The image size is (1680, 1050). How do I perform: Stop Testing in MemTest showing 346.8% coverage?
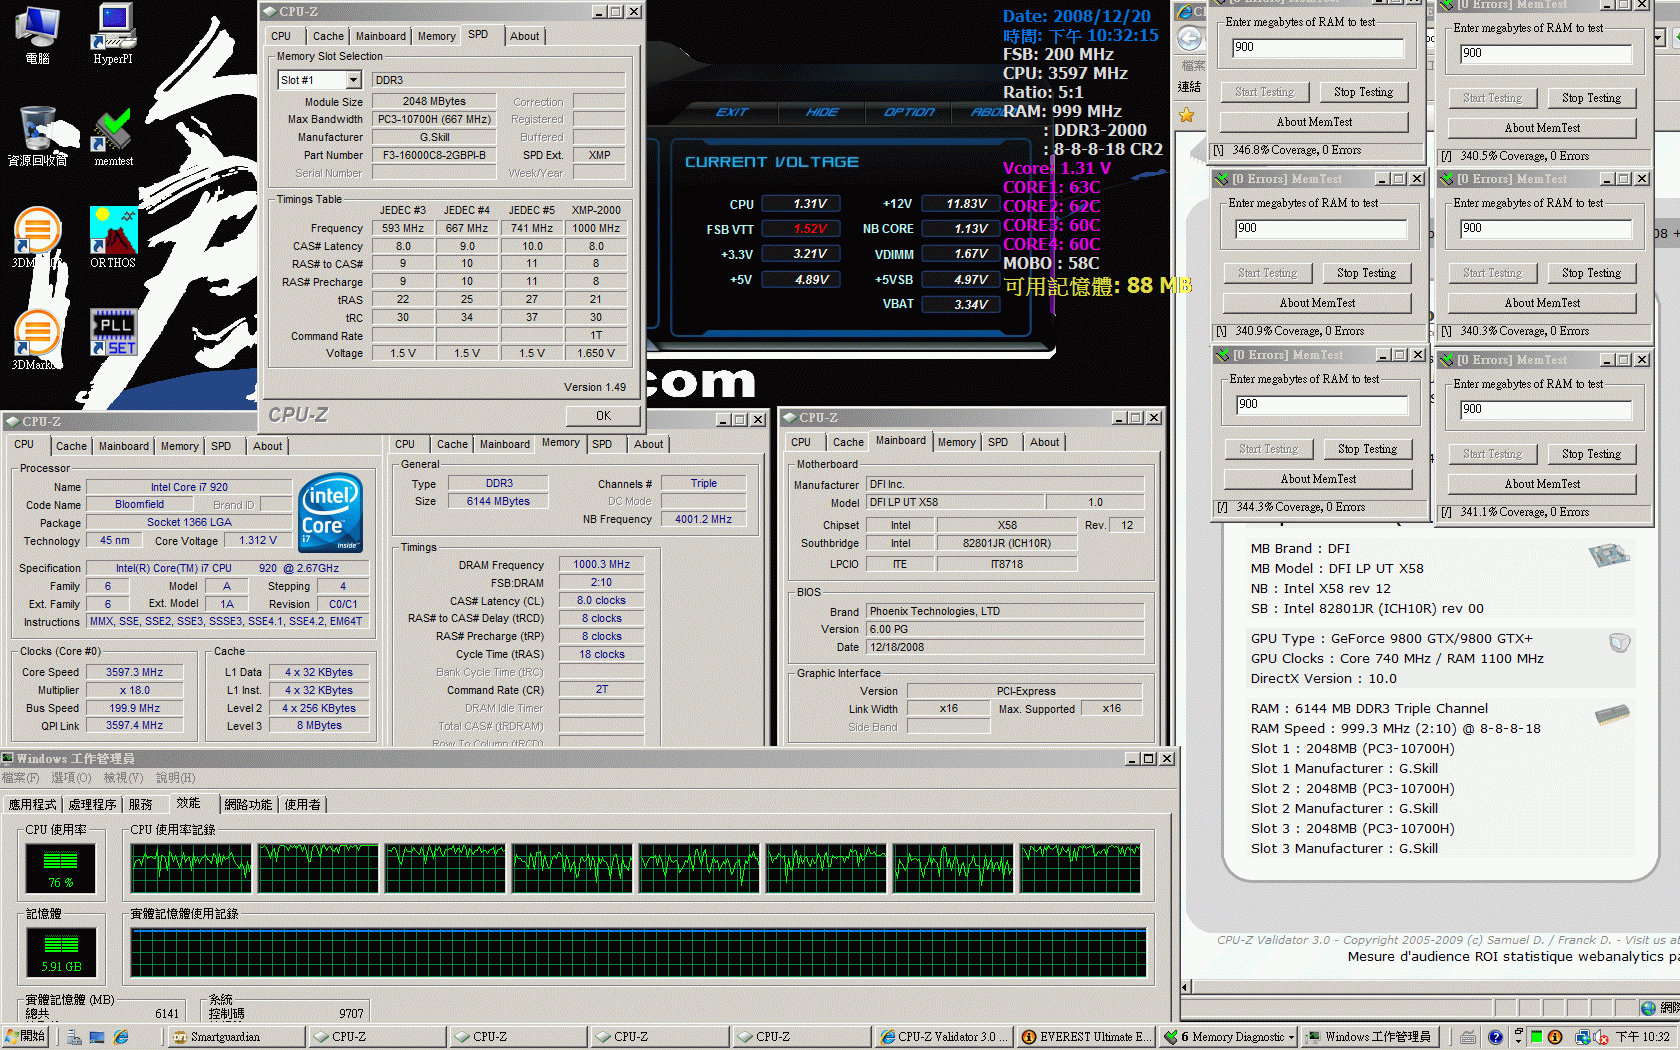pos(1362,92)
